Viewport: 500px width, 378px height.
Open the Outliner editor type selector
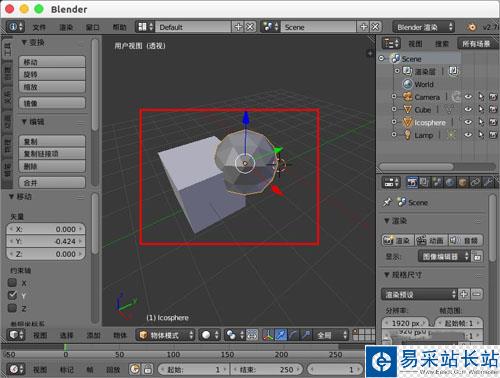click(391, 43)
